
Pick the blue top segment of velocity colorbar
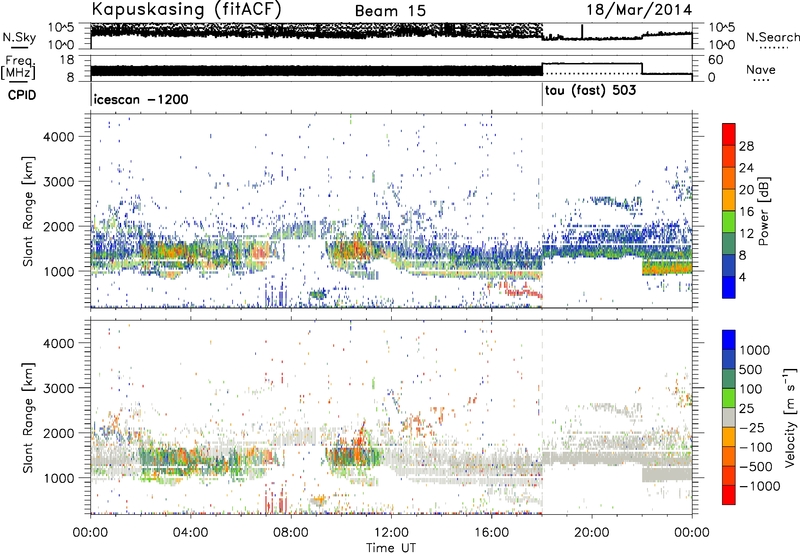[x=729, y=340]
